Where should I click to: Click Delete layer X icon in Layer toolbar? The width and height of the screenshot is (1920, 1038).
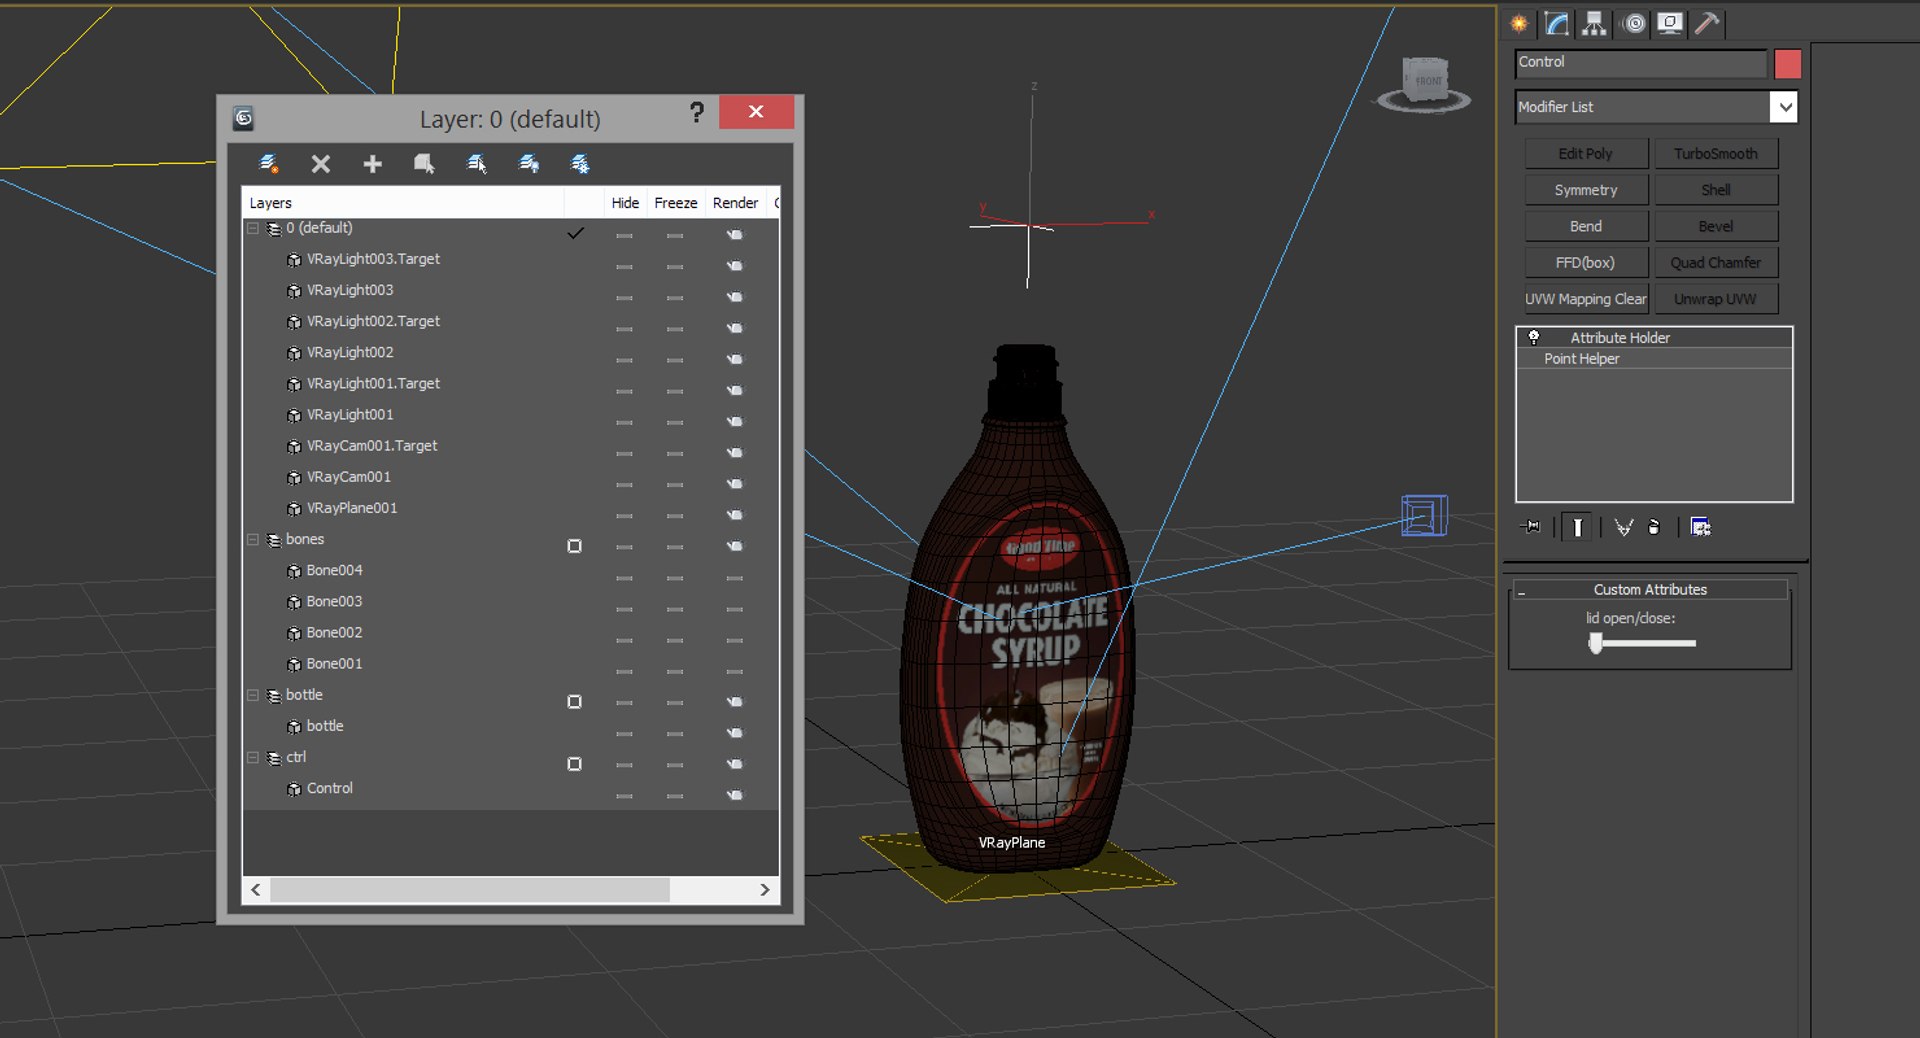point(320,164)
